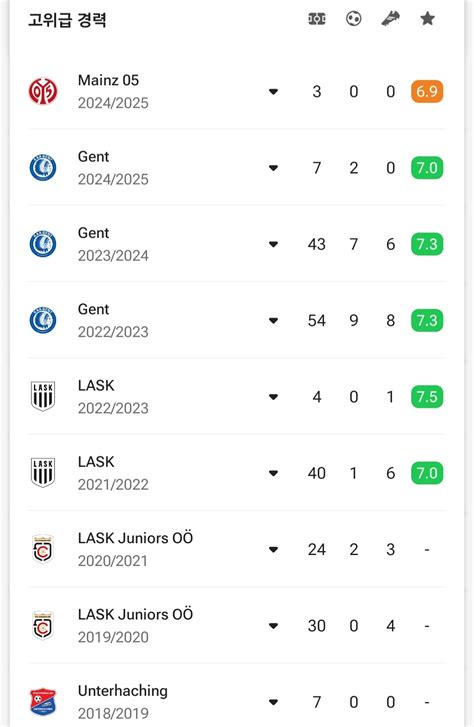Click the goals soccer ball icon
The image size is (474, 727).
(x=354, y=19)
